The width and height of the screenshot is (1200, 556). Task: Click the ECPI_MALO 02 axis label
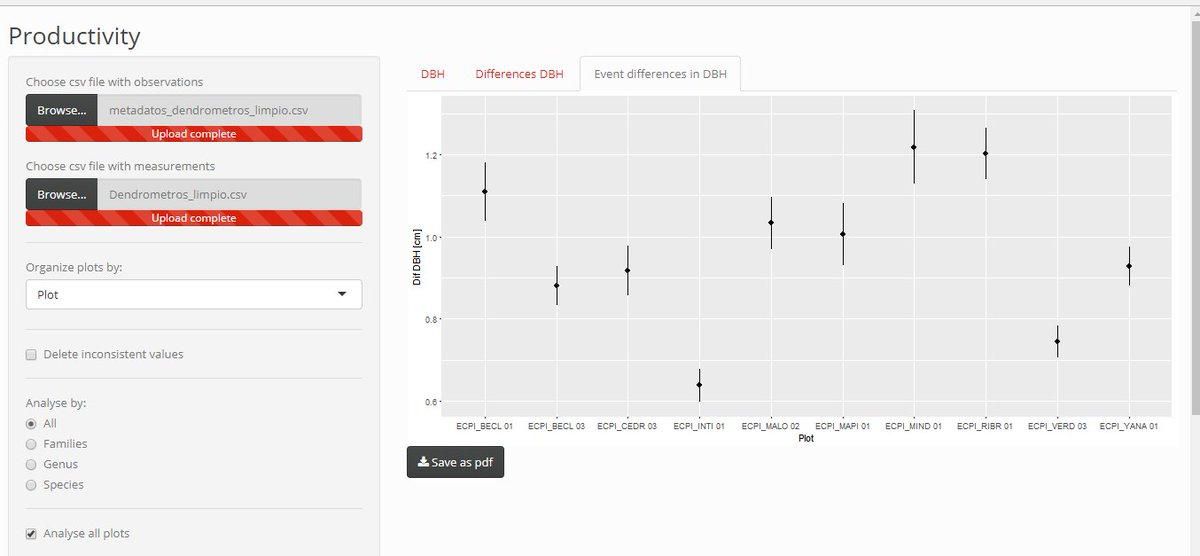[x=770, y=427]
